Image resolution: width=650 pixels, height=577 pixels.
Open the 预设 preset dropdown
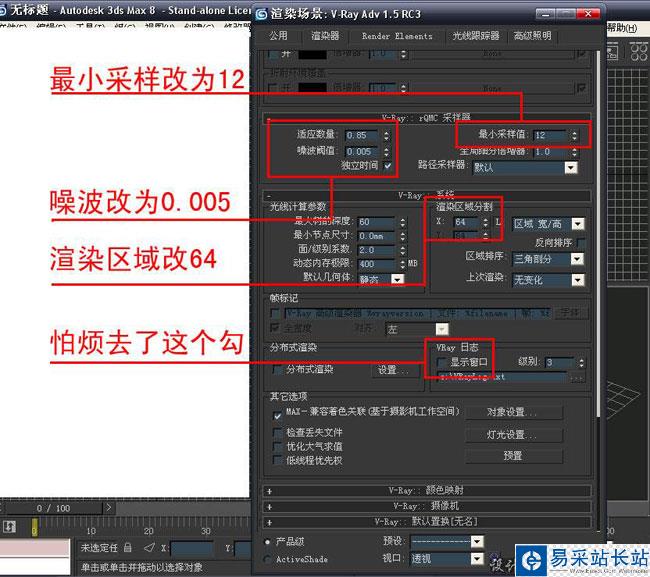(x=447, y=541)
